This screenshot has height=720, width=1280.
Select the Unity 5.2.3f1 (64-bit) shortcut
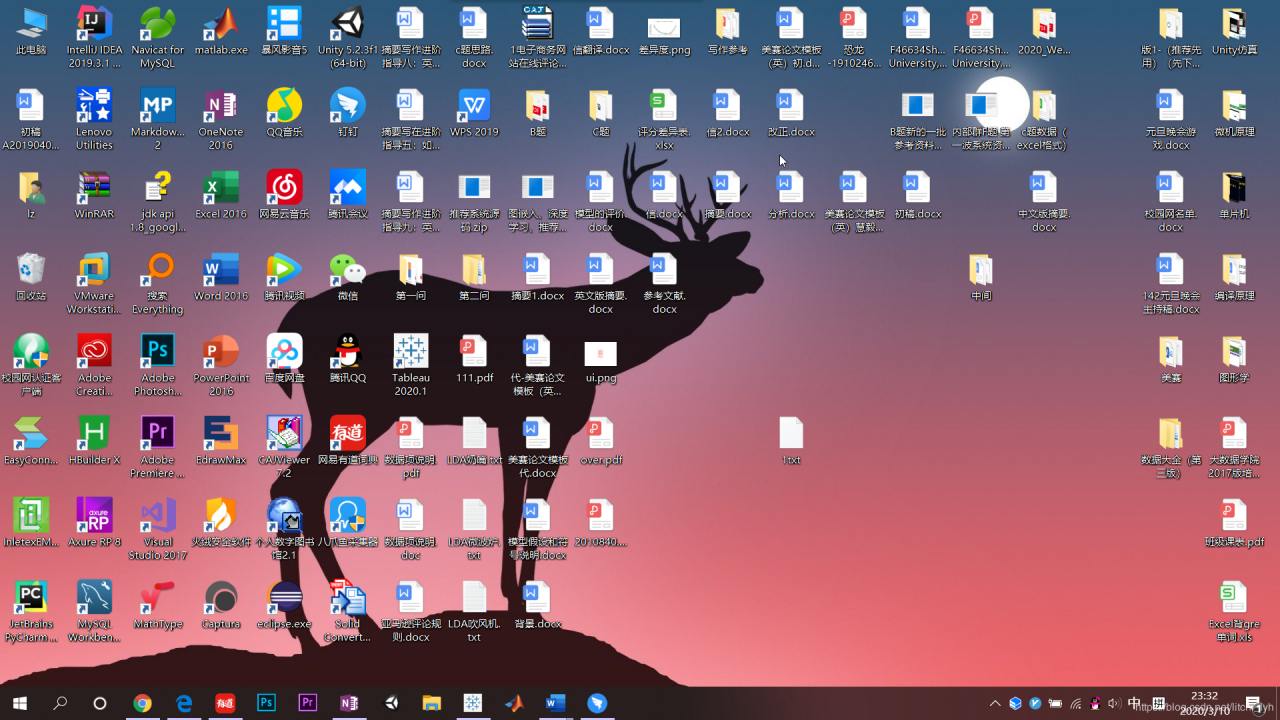tap(348, 38)
